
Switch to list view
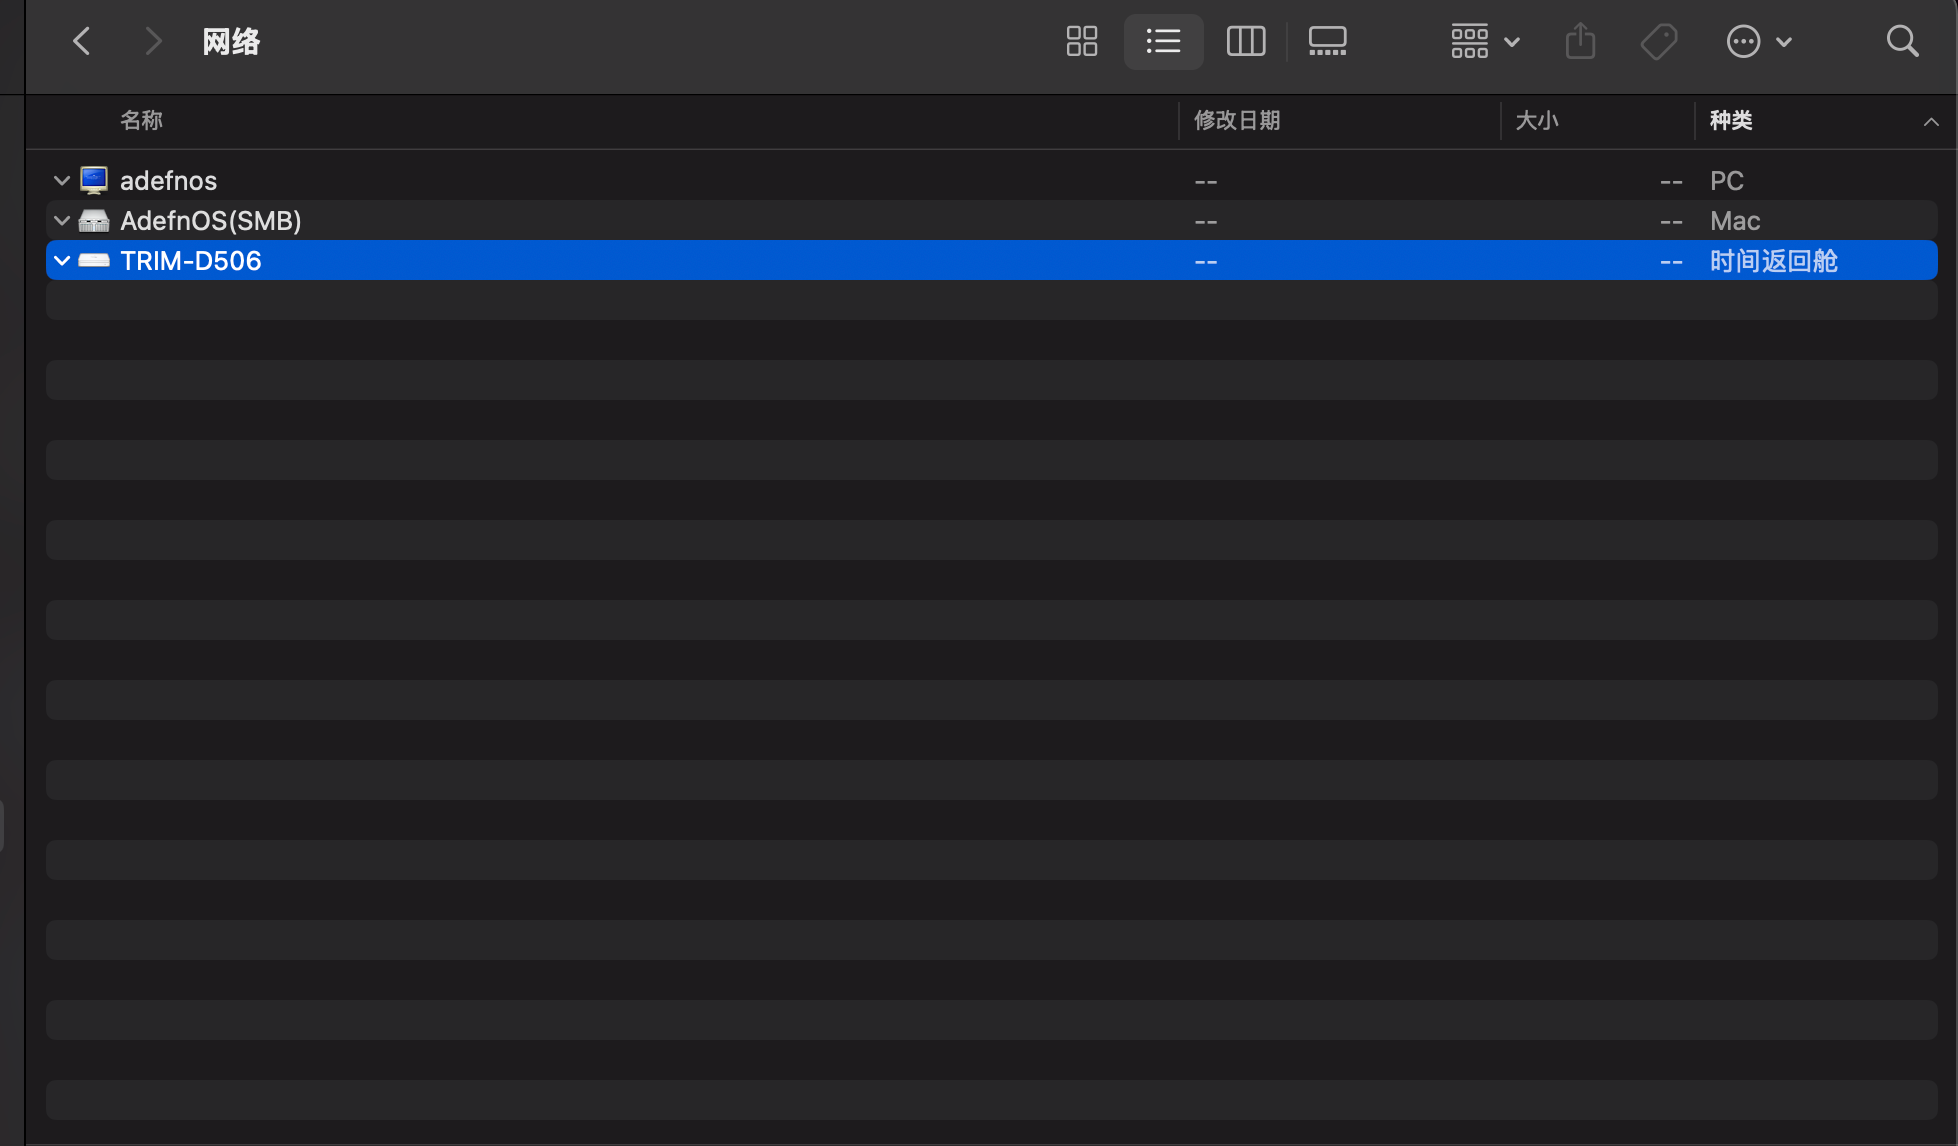(x=1163, y=42)
